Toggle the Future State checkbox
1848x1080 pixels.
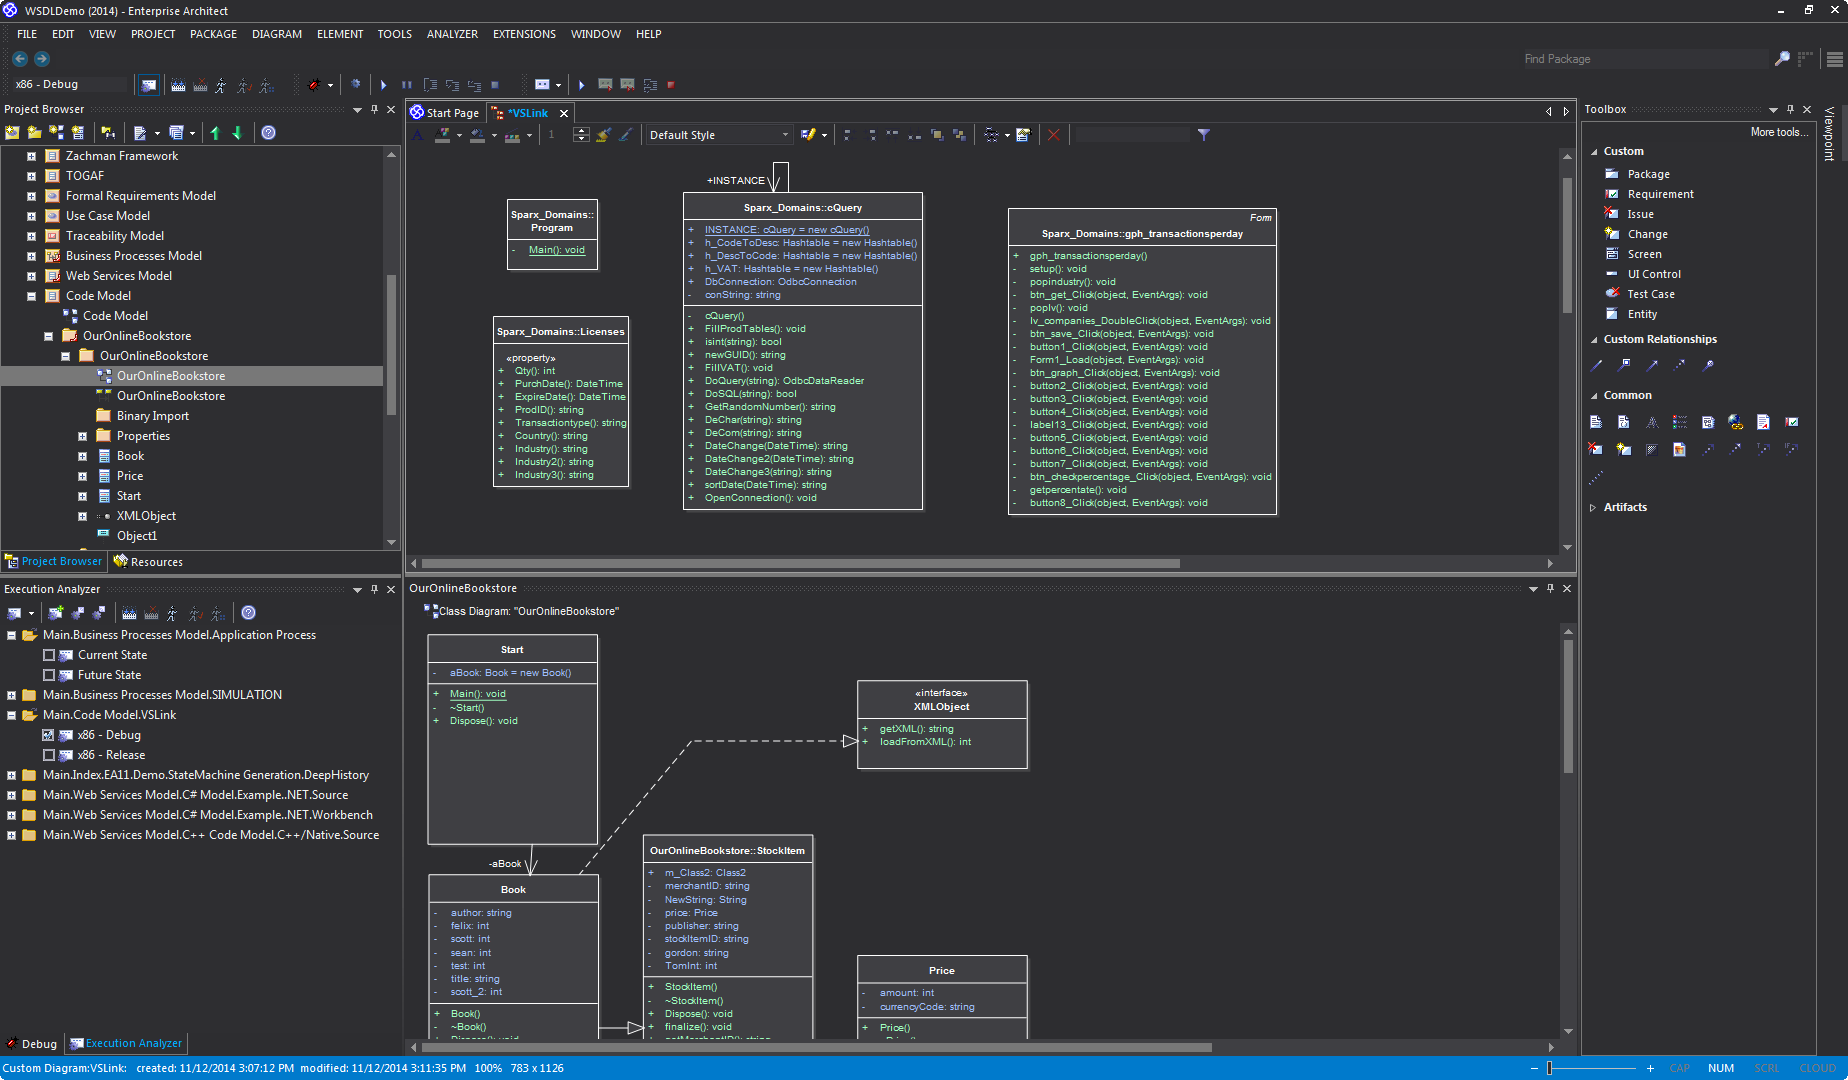click(49, 675)
